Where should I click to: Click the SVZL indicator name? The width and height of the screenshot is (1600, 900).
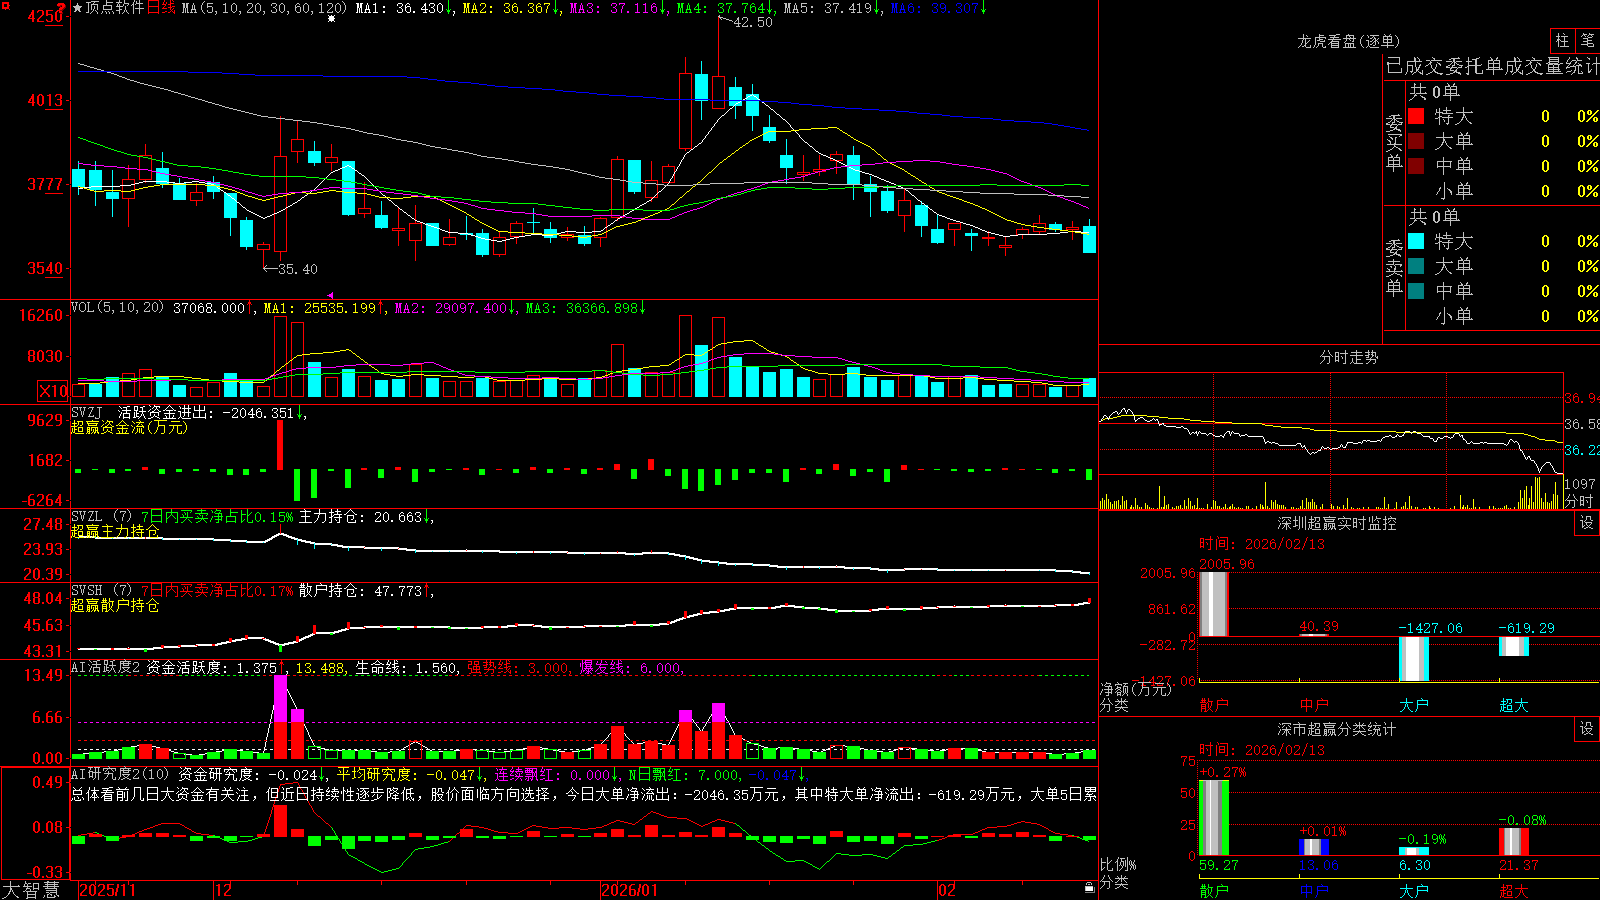click(87, 517)
